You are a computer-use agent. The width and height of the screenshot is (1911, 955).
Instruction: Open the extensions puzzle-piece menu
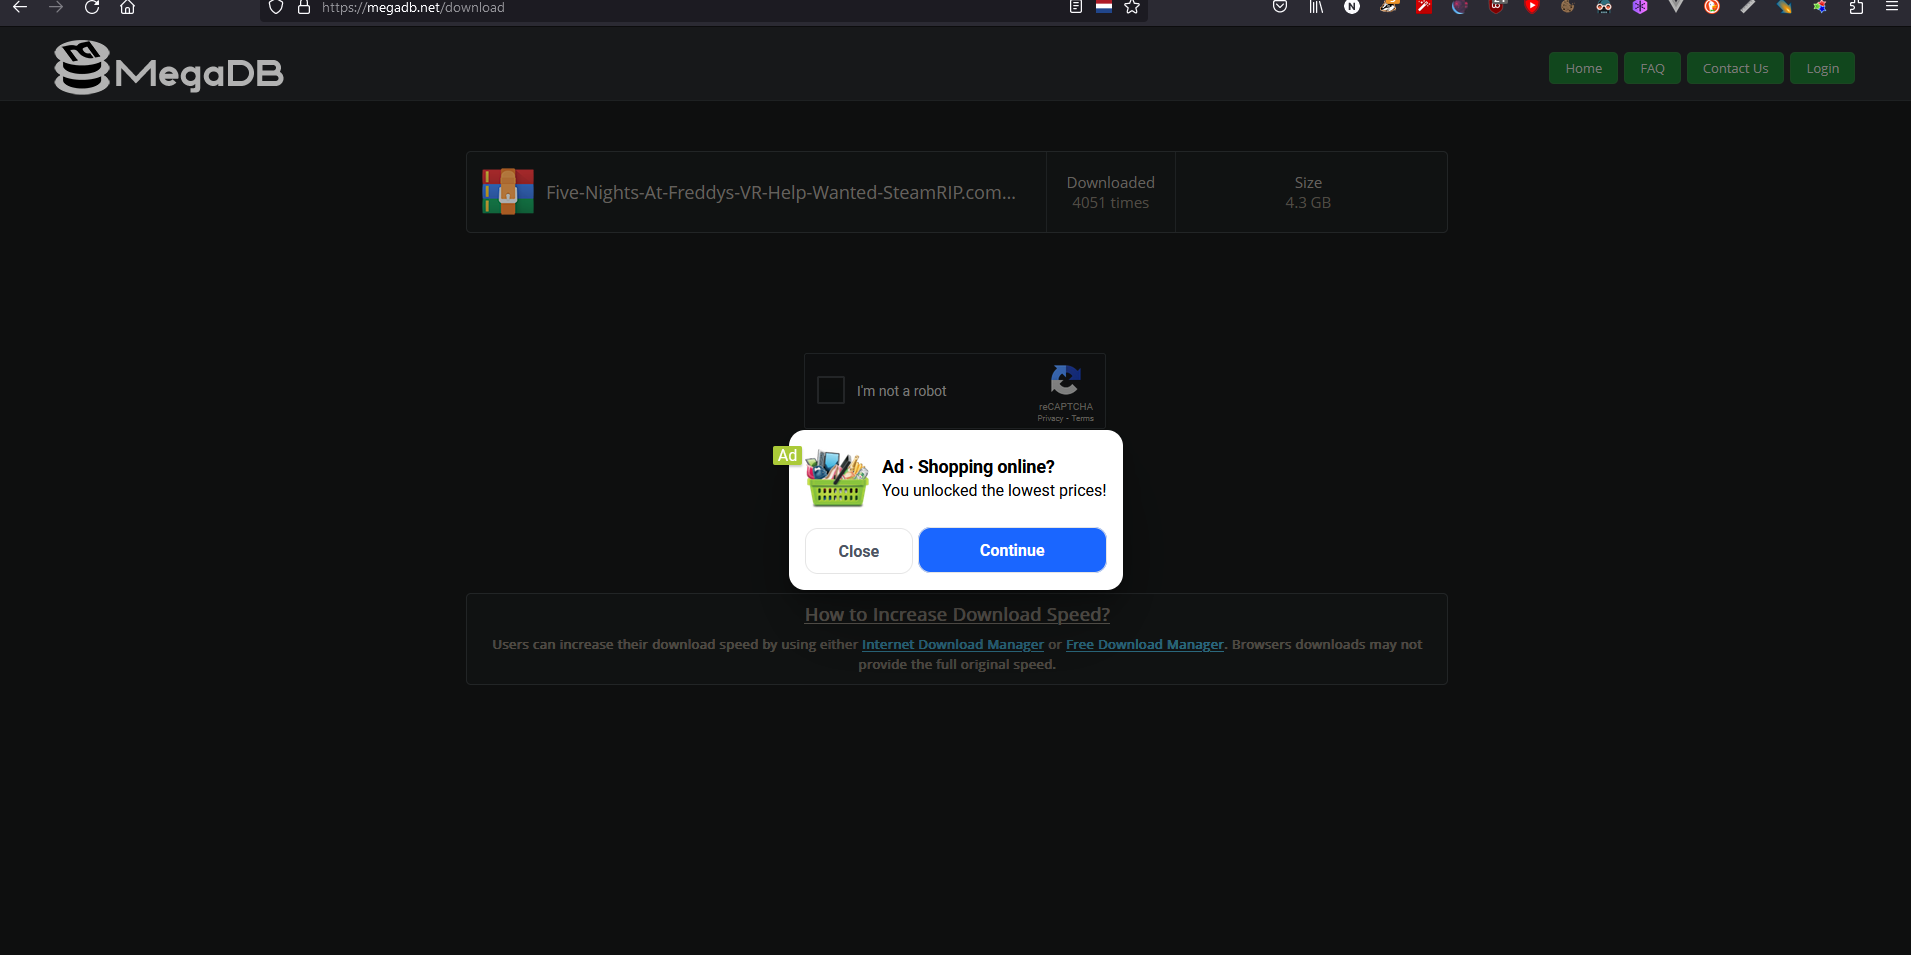(x=1857, y=8)
